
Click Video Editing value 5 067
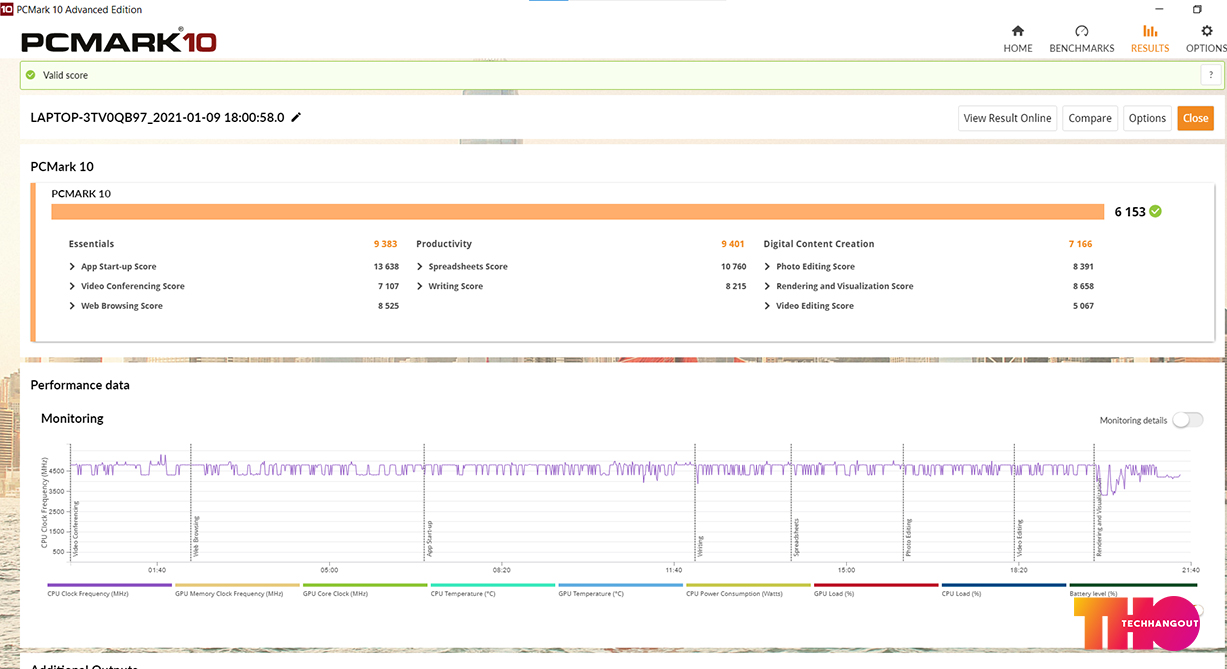1083,306
